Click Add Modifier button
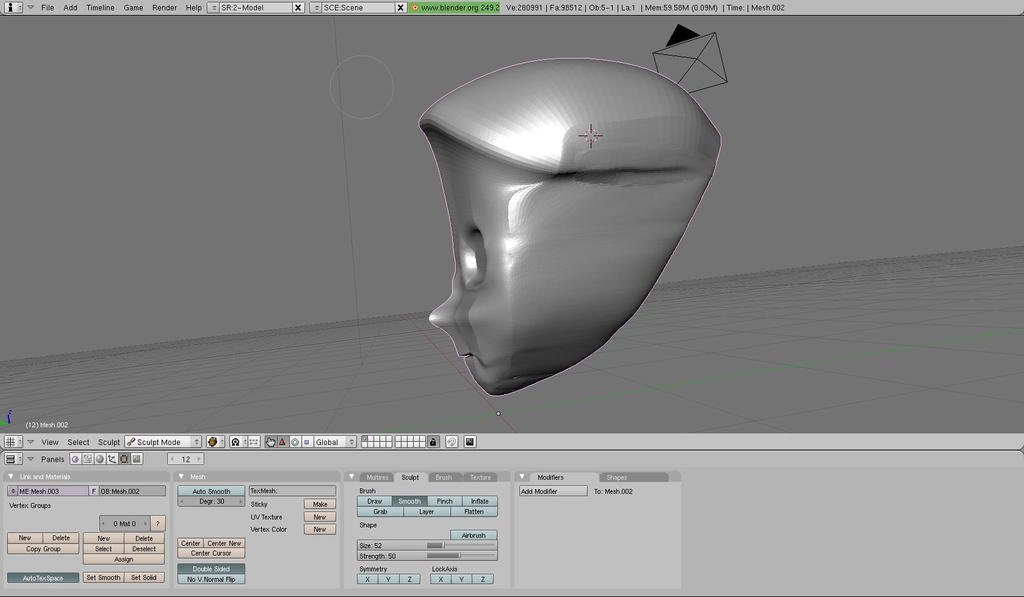The width and height of the screenshot is (1024, 597). tap(553, 491)
